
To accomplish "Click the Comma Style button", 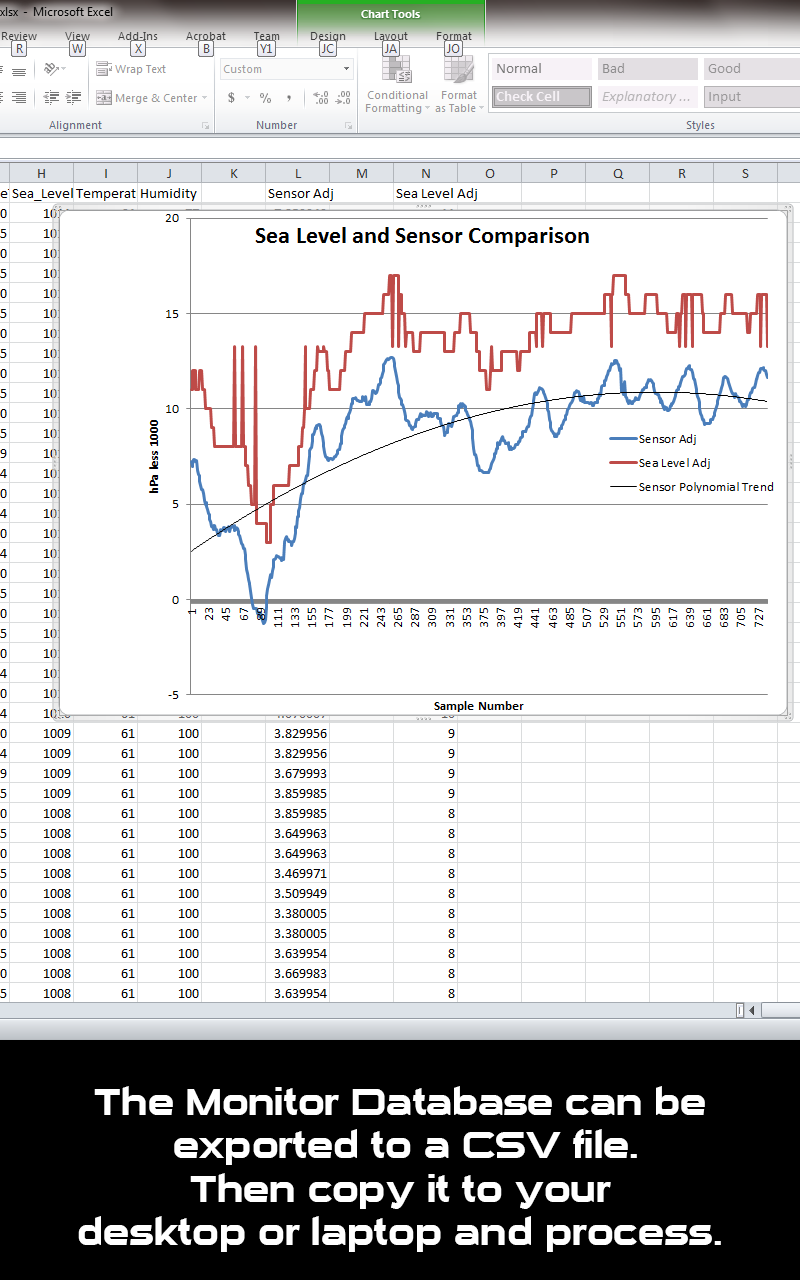I will [289, 98].
